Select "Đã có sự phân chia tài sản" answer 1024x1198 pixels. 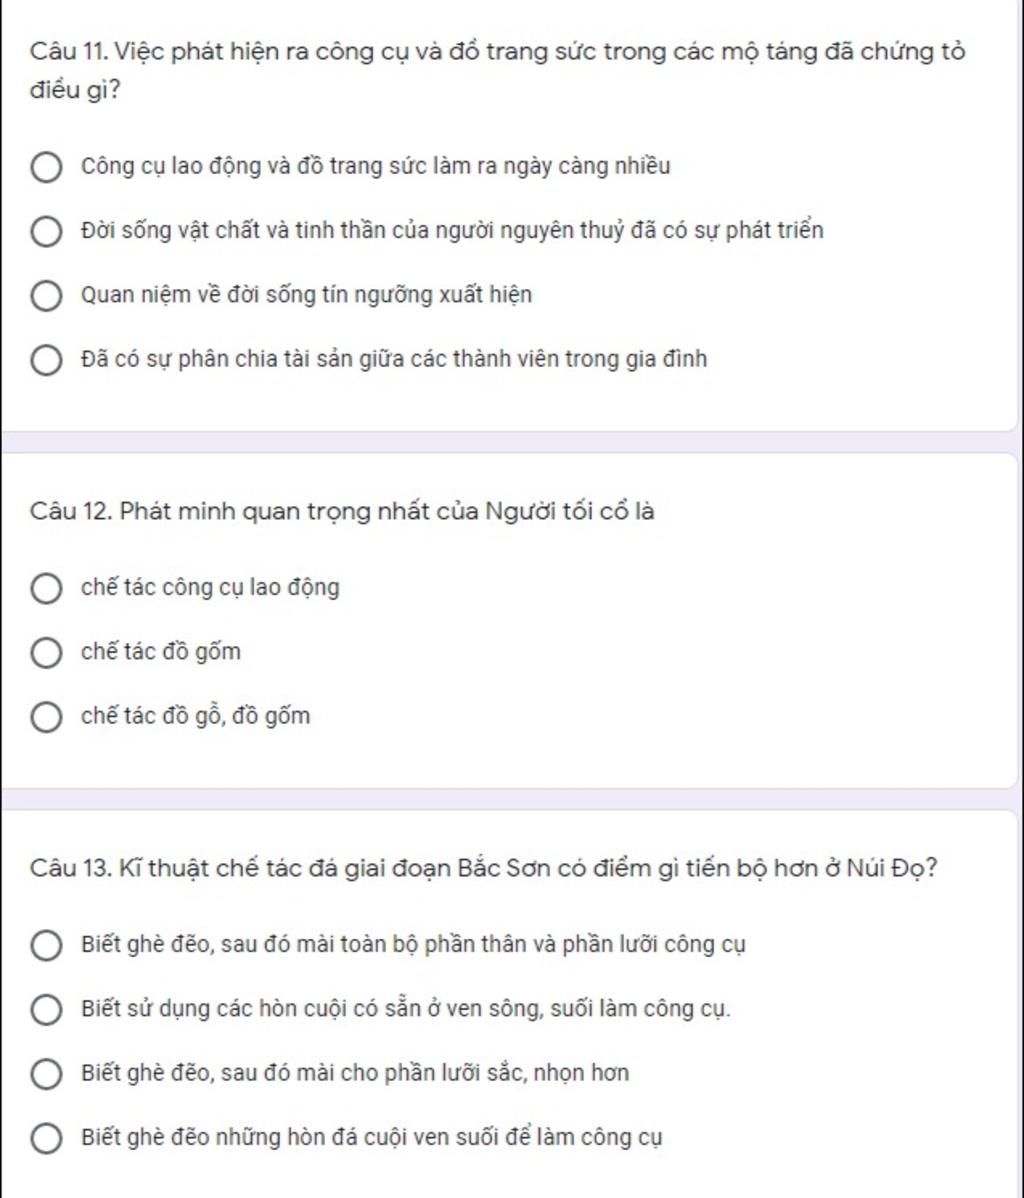[46, 360]
